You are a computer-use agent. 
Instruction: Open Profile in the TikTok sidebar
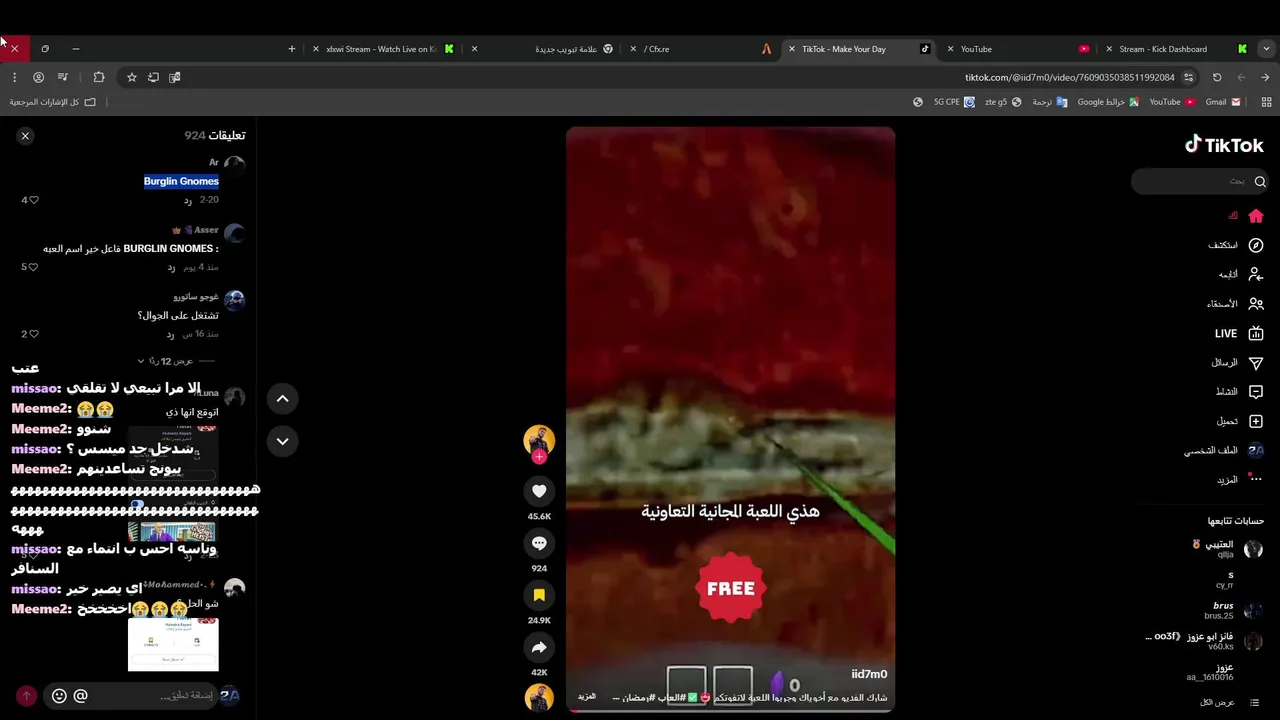[1256, 451]
